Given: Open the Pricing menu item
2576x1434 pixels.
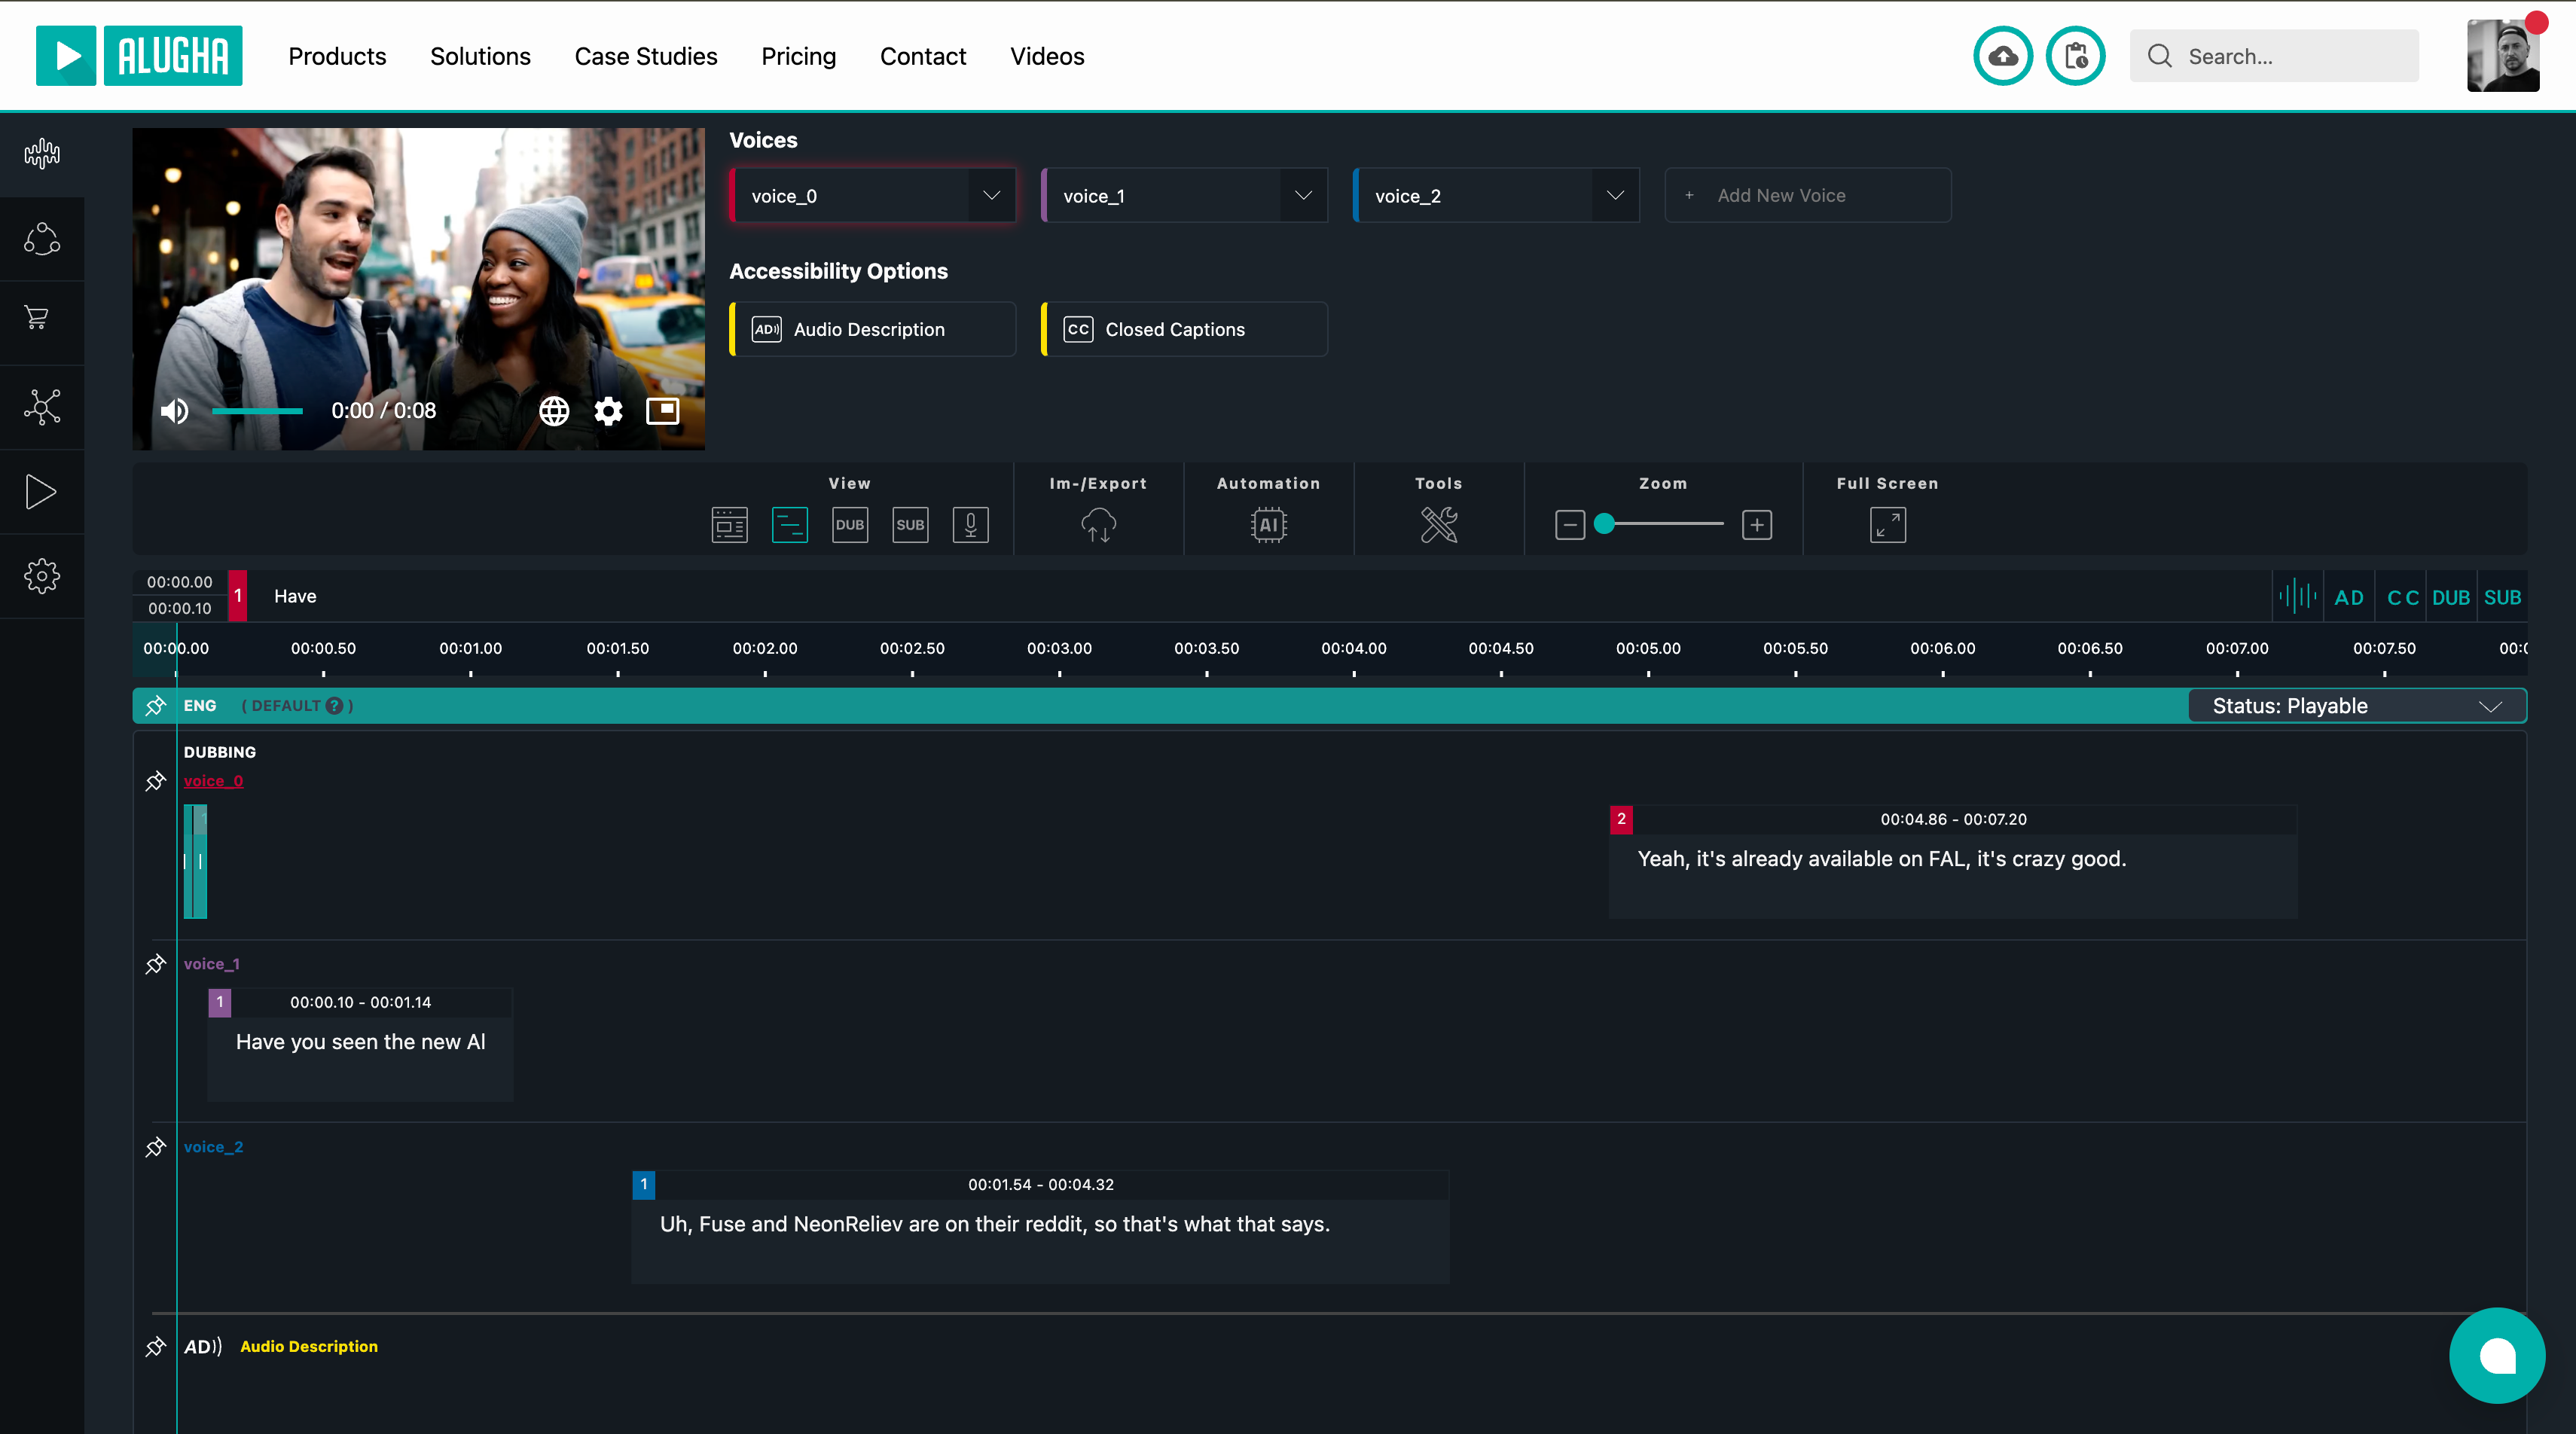Looking at the screenshot, I should pos(798,56).
